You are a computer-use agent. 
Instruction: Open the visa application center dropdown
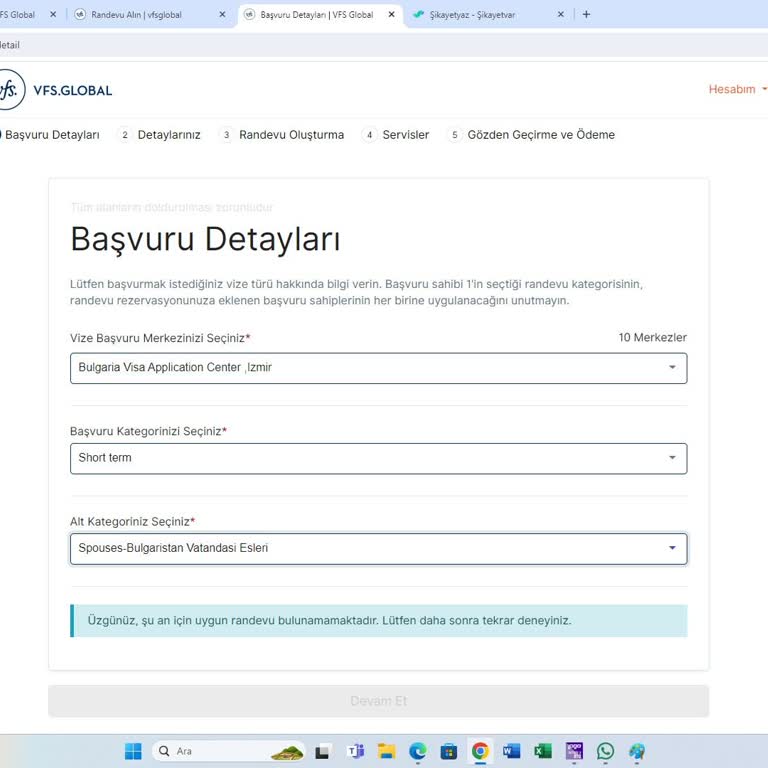(379, 368)
